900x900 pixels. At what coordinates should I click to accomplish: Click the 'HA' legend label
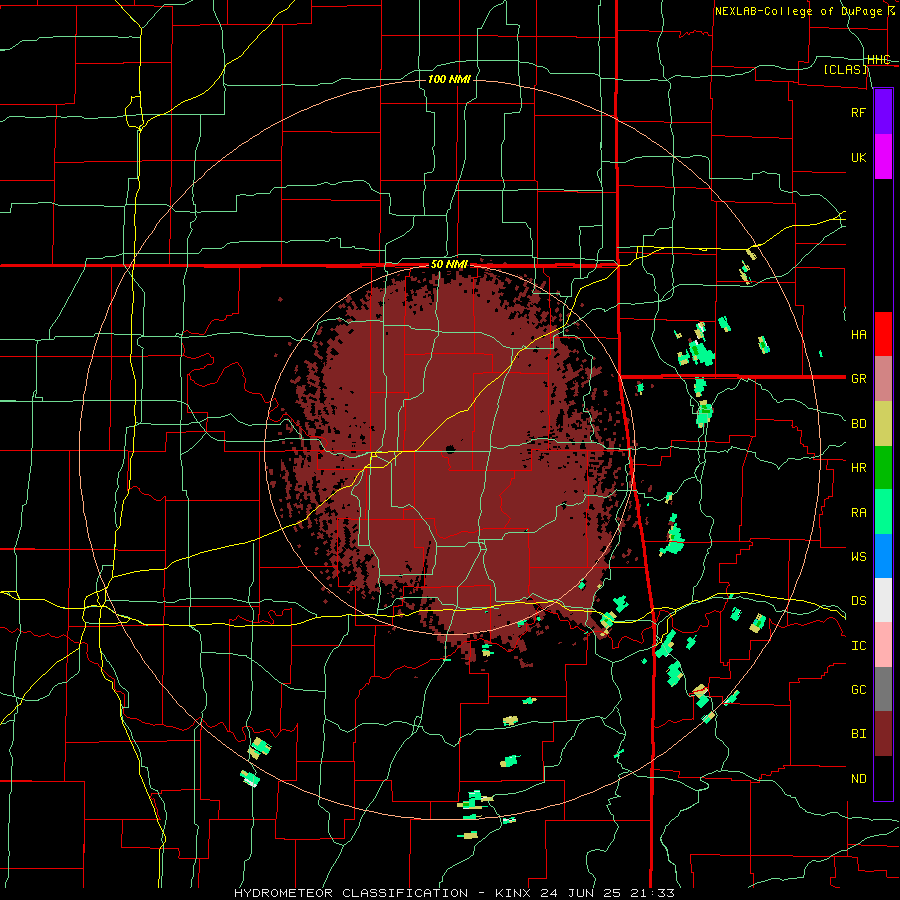858,334
